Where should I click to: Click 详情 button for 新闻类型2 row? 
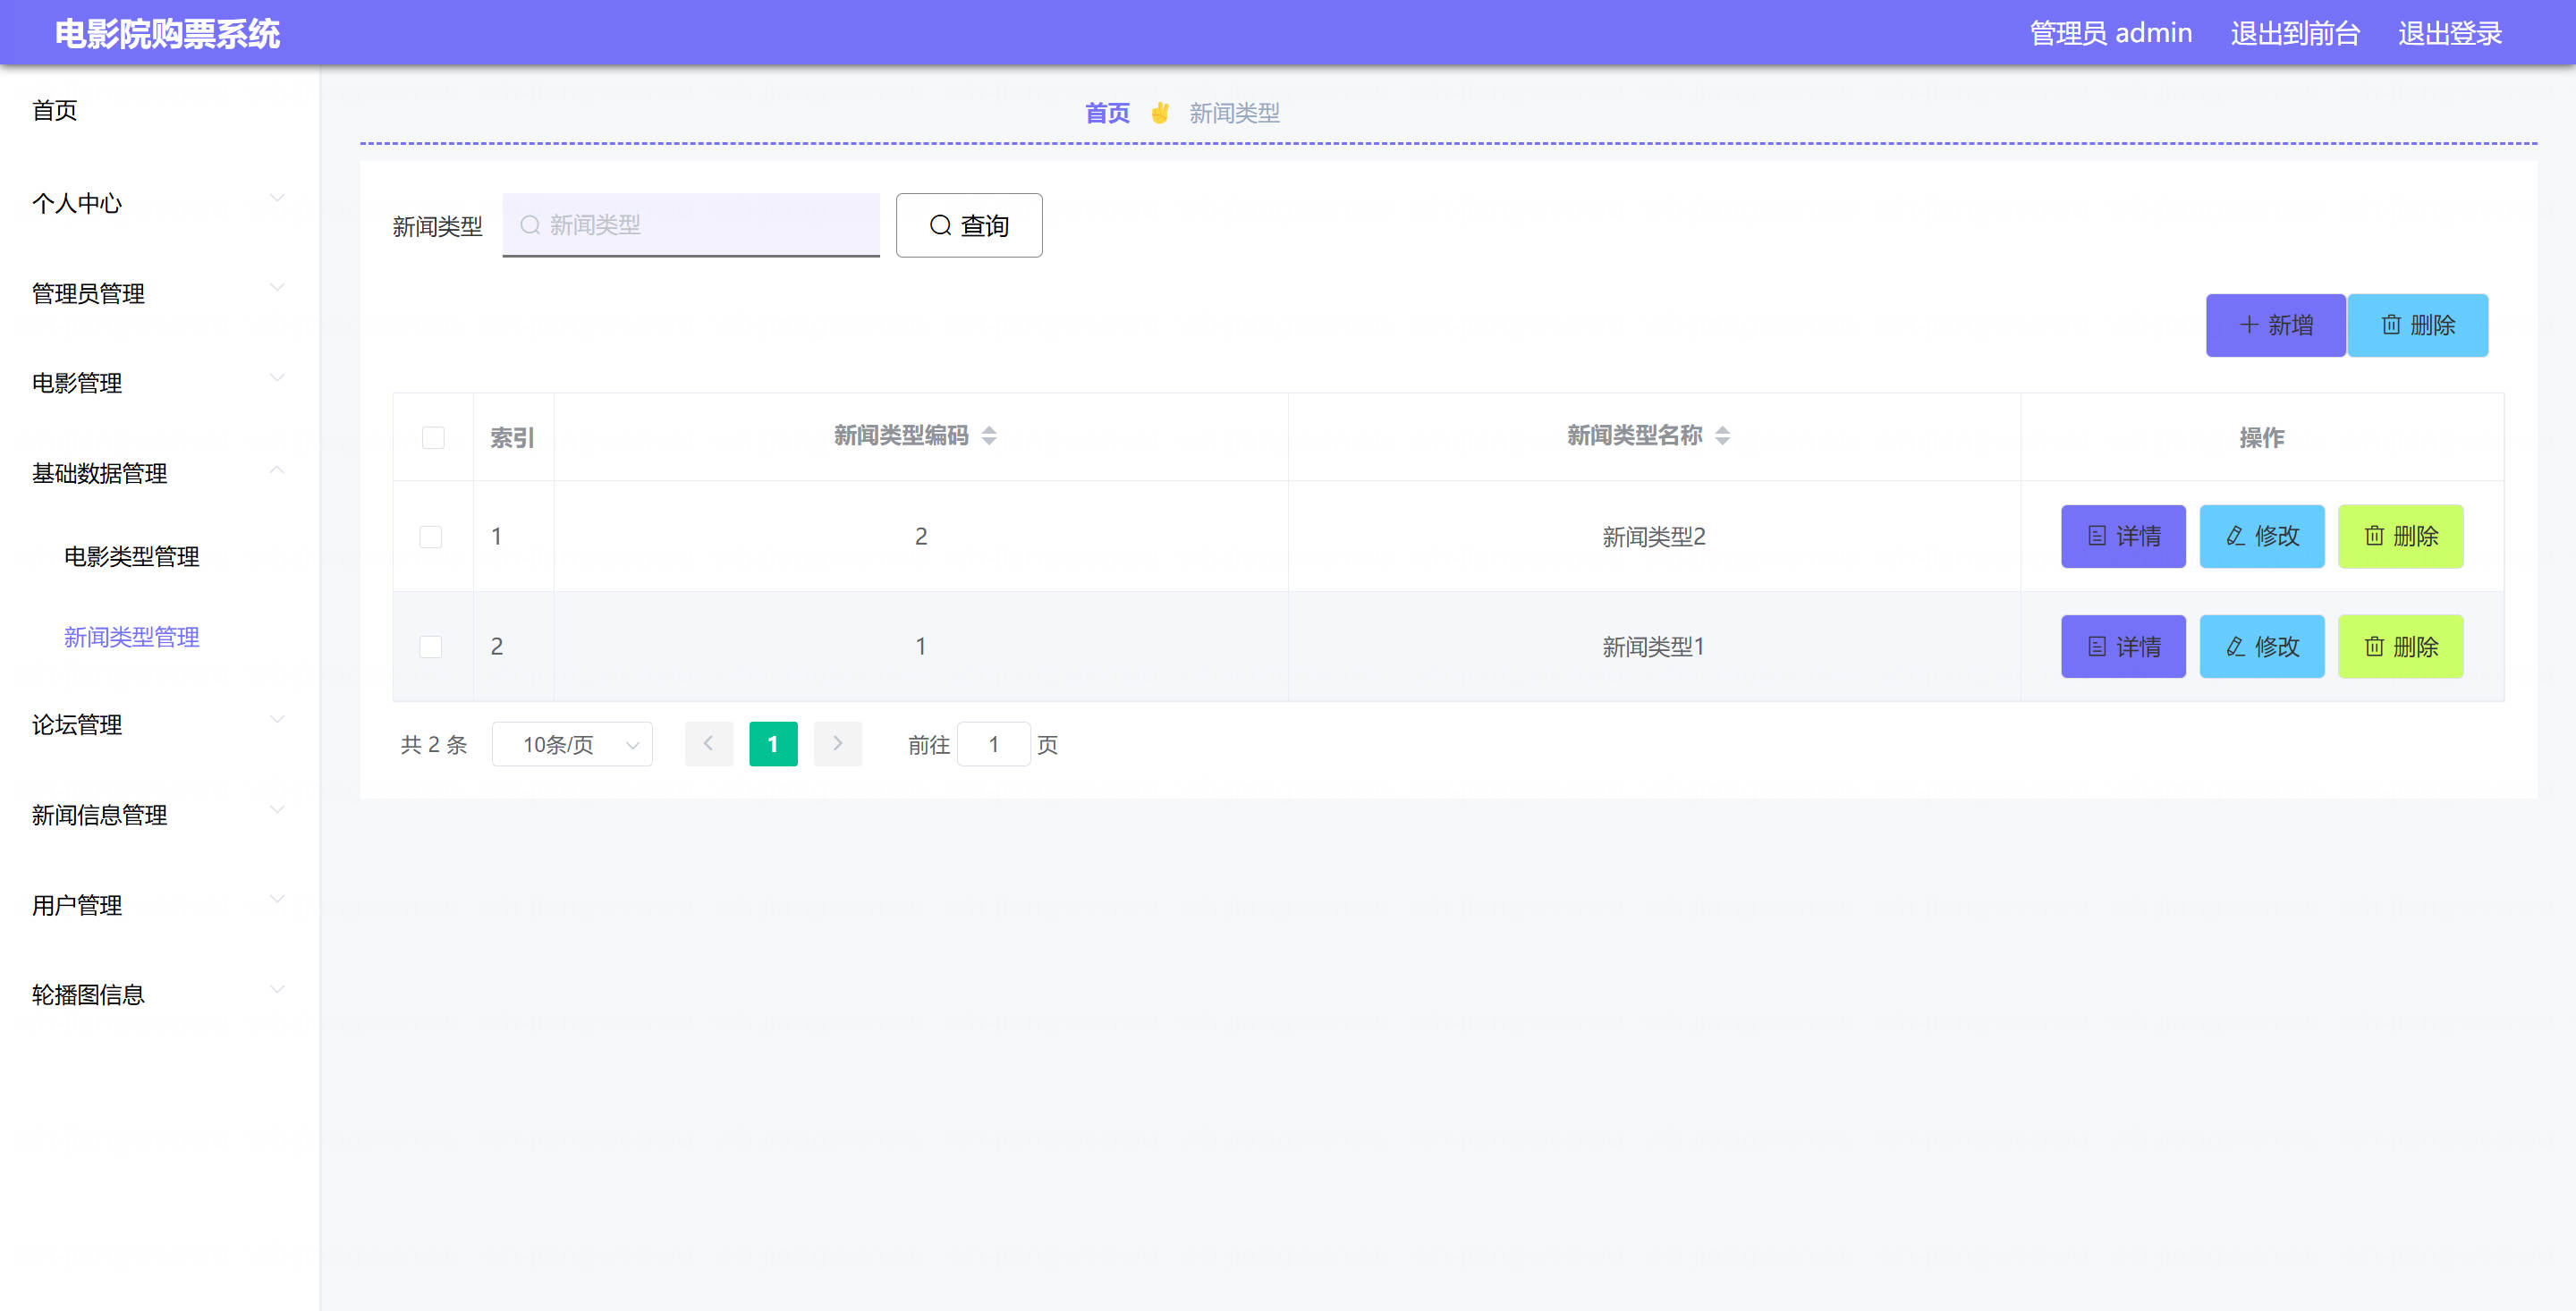pos(2122,536)
